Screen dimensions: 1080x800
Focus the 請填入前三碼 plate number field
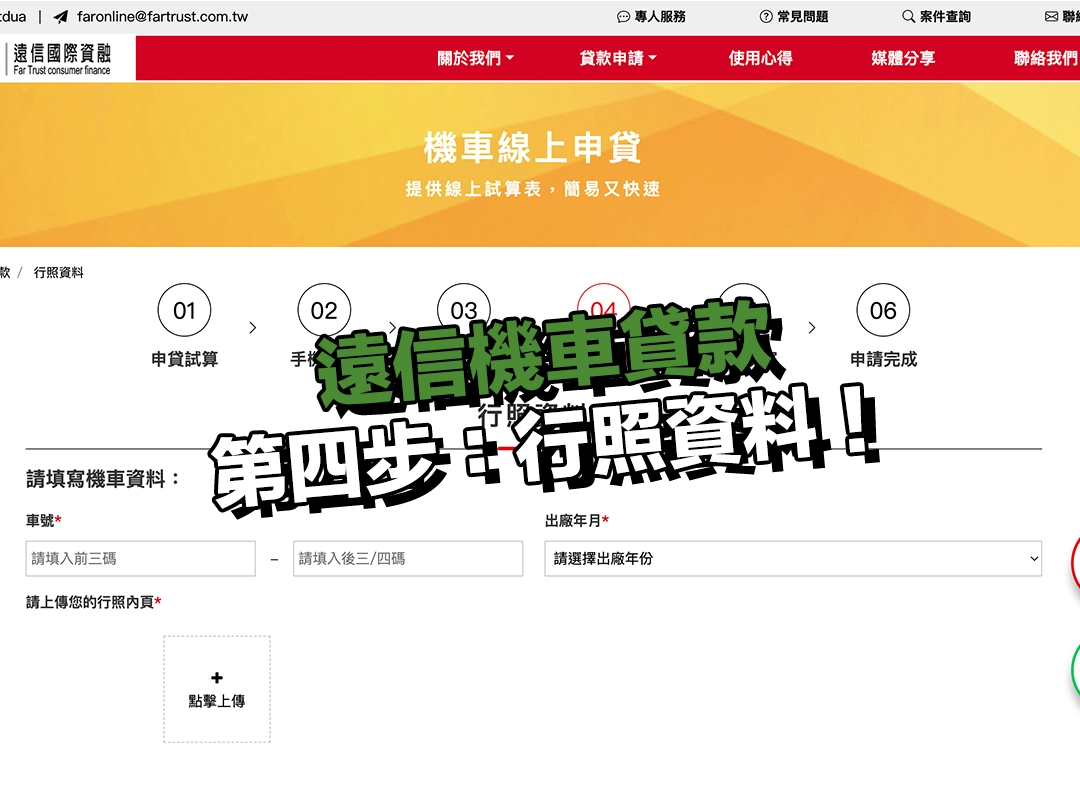[141, 558]
